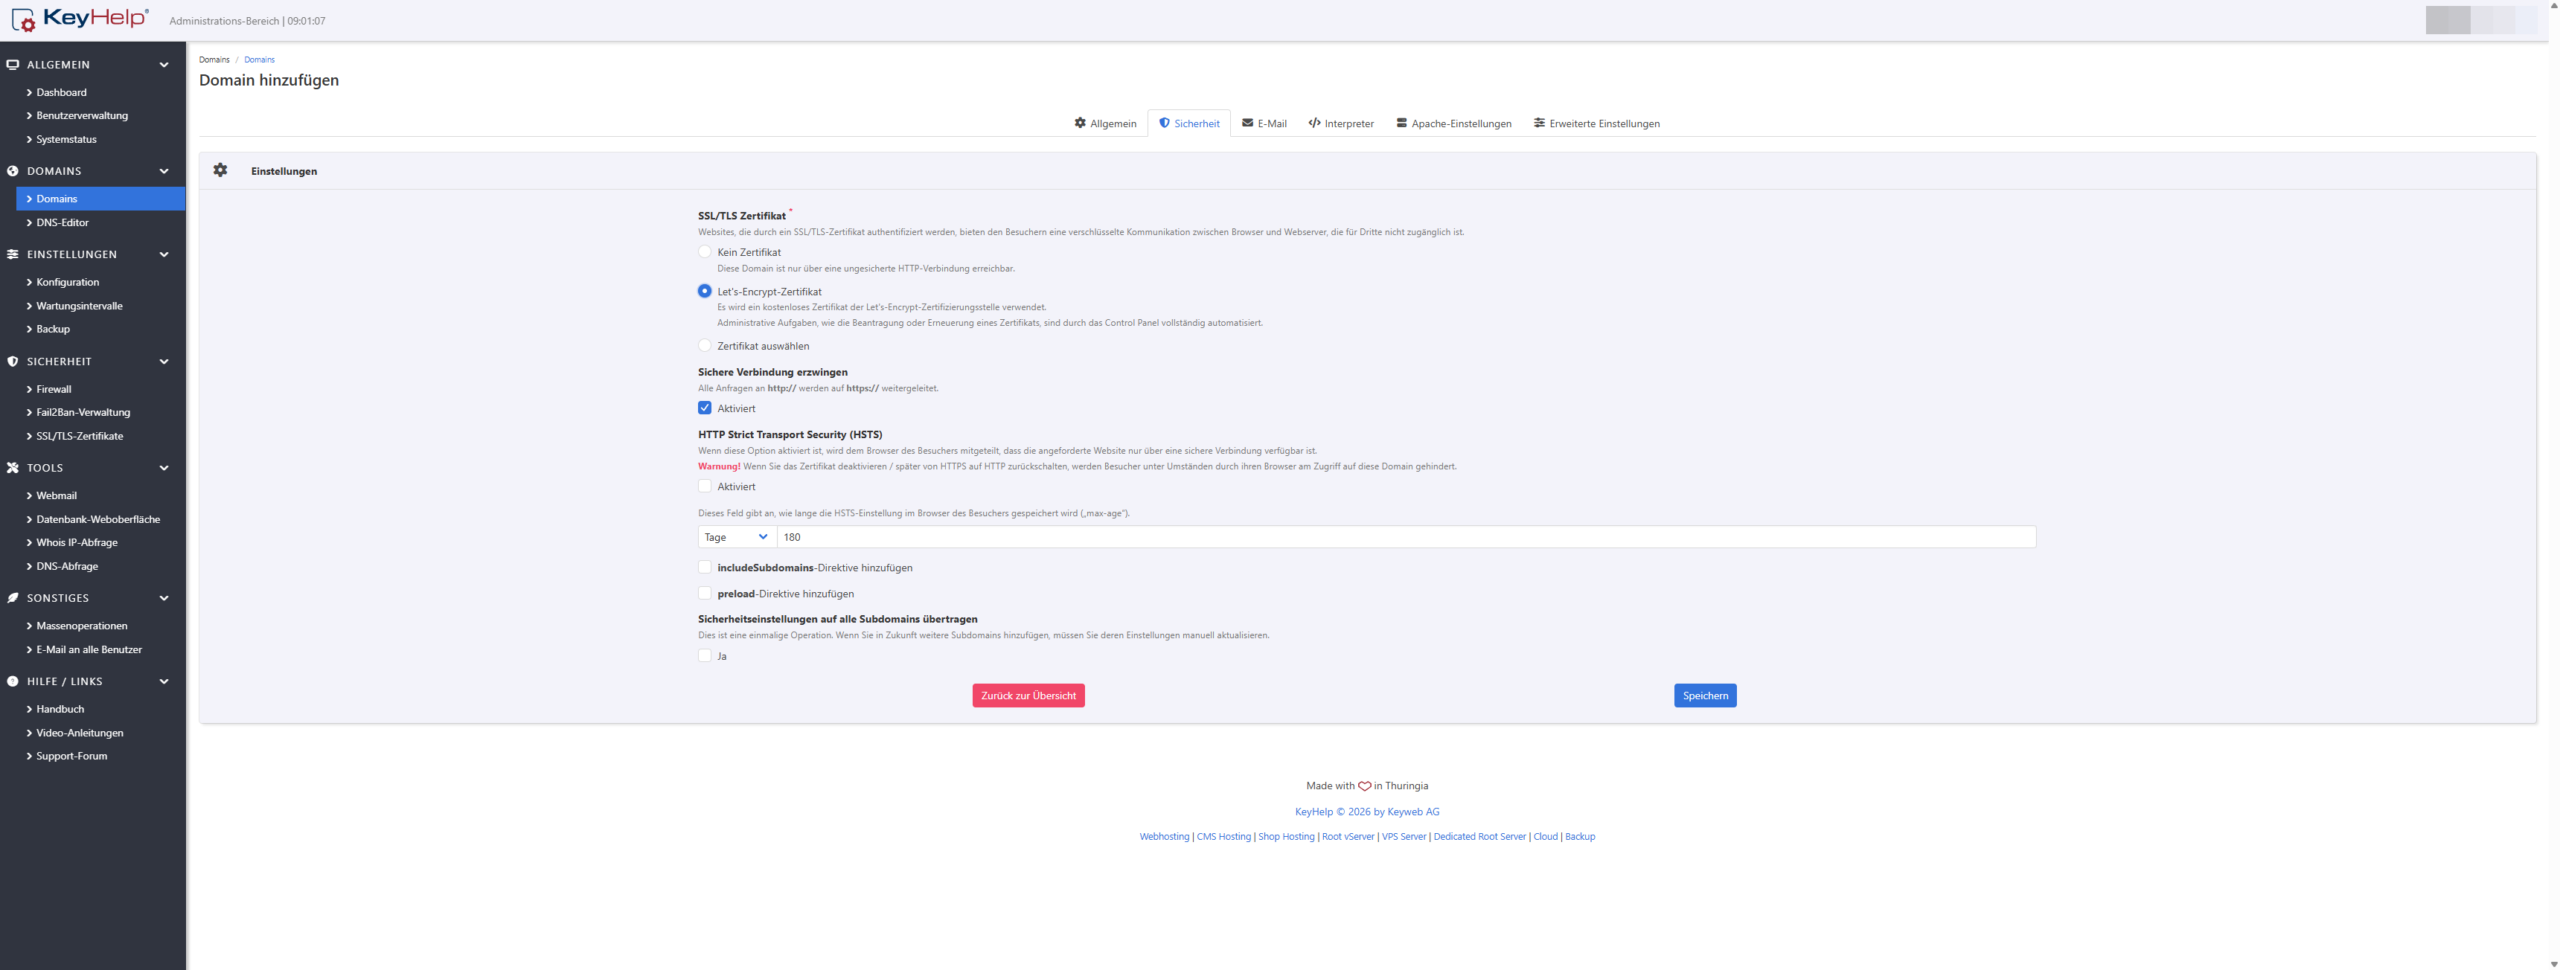The image size is (2560, 970).
Task: Click the KeyHelp logo
Action: click(80, 19)
